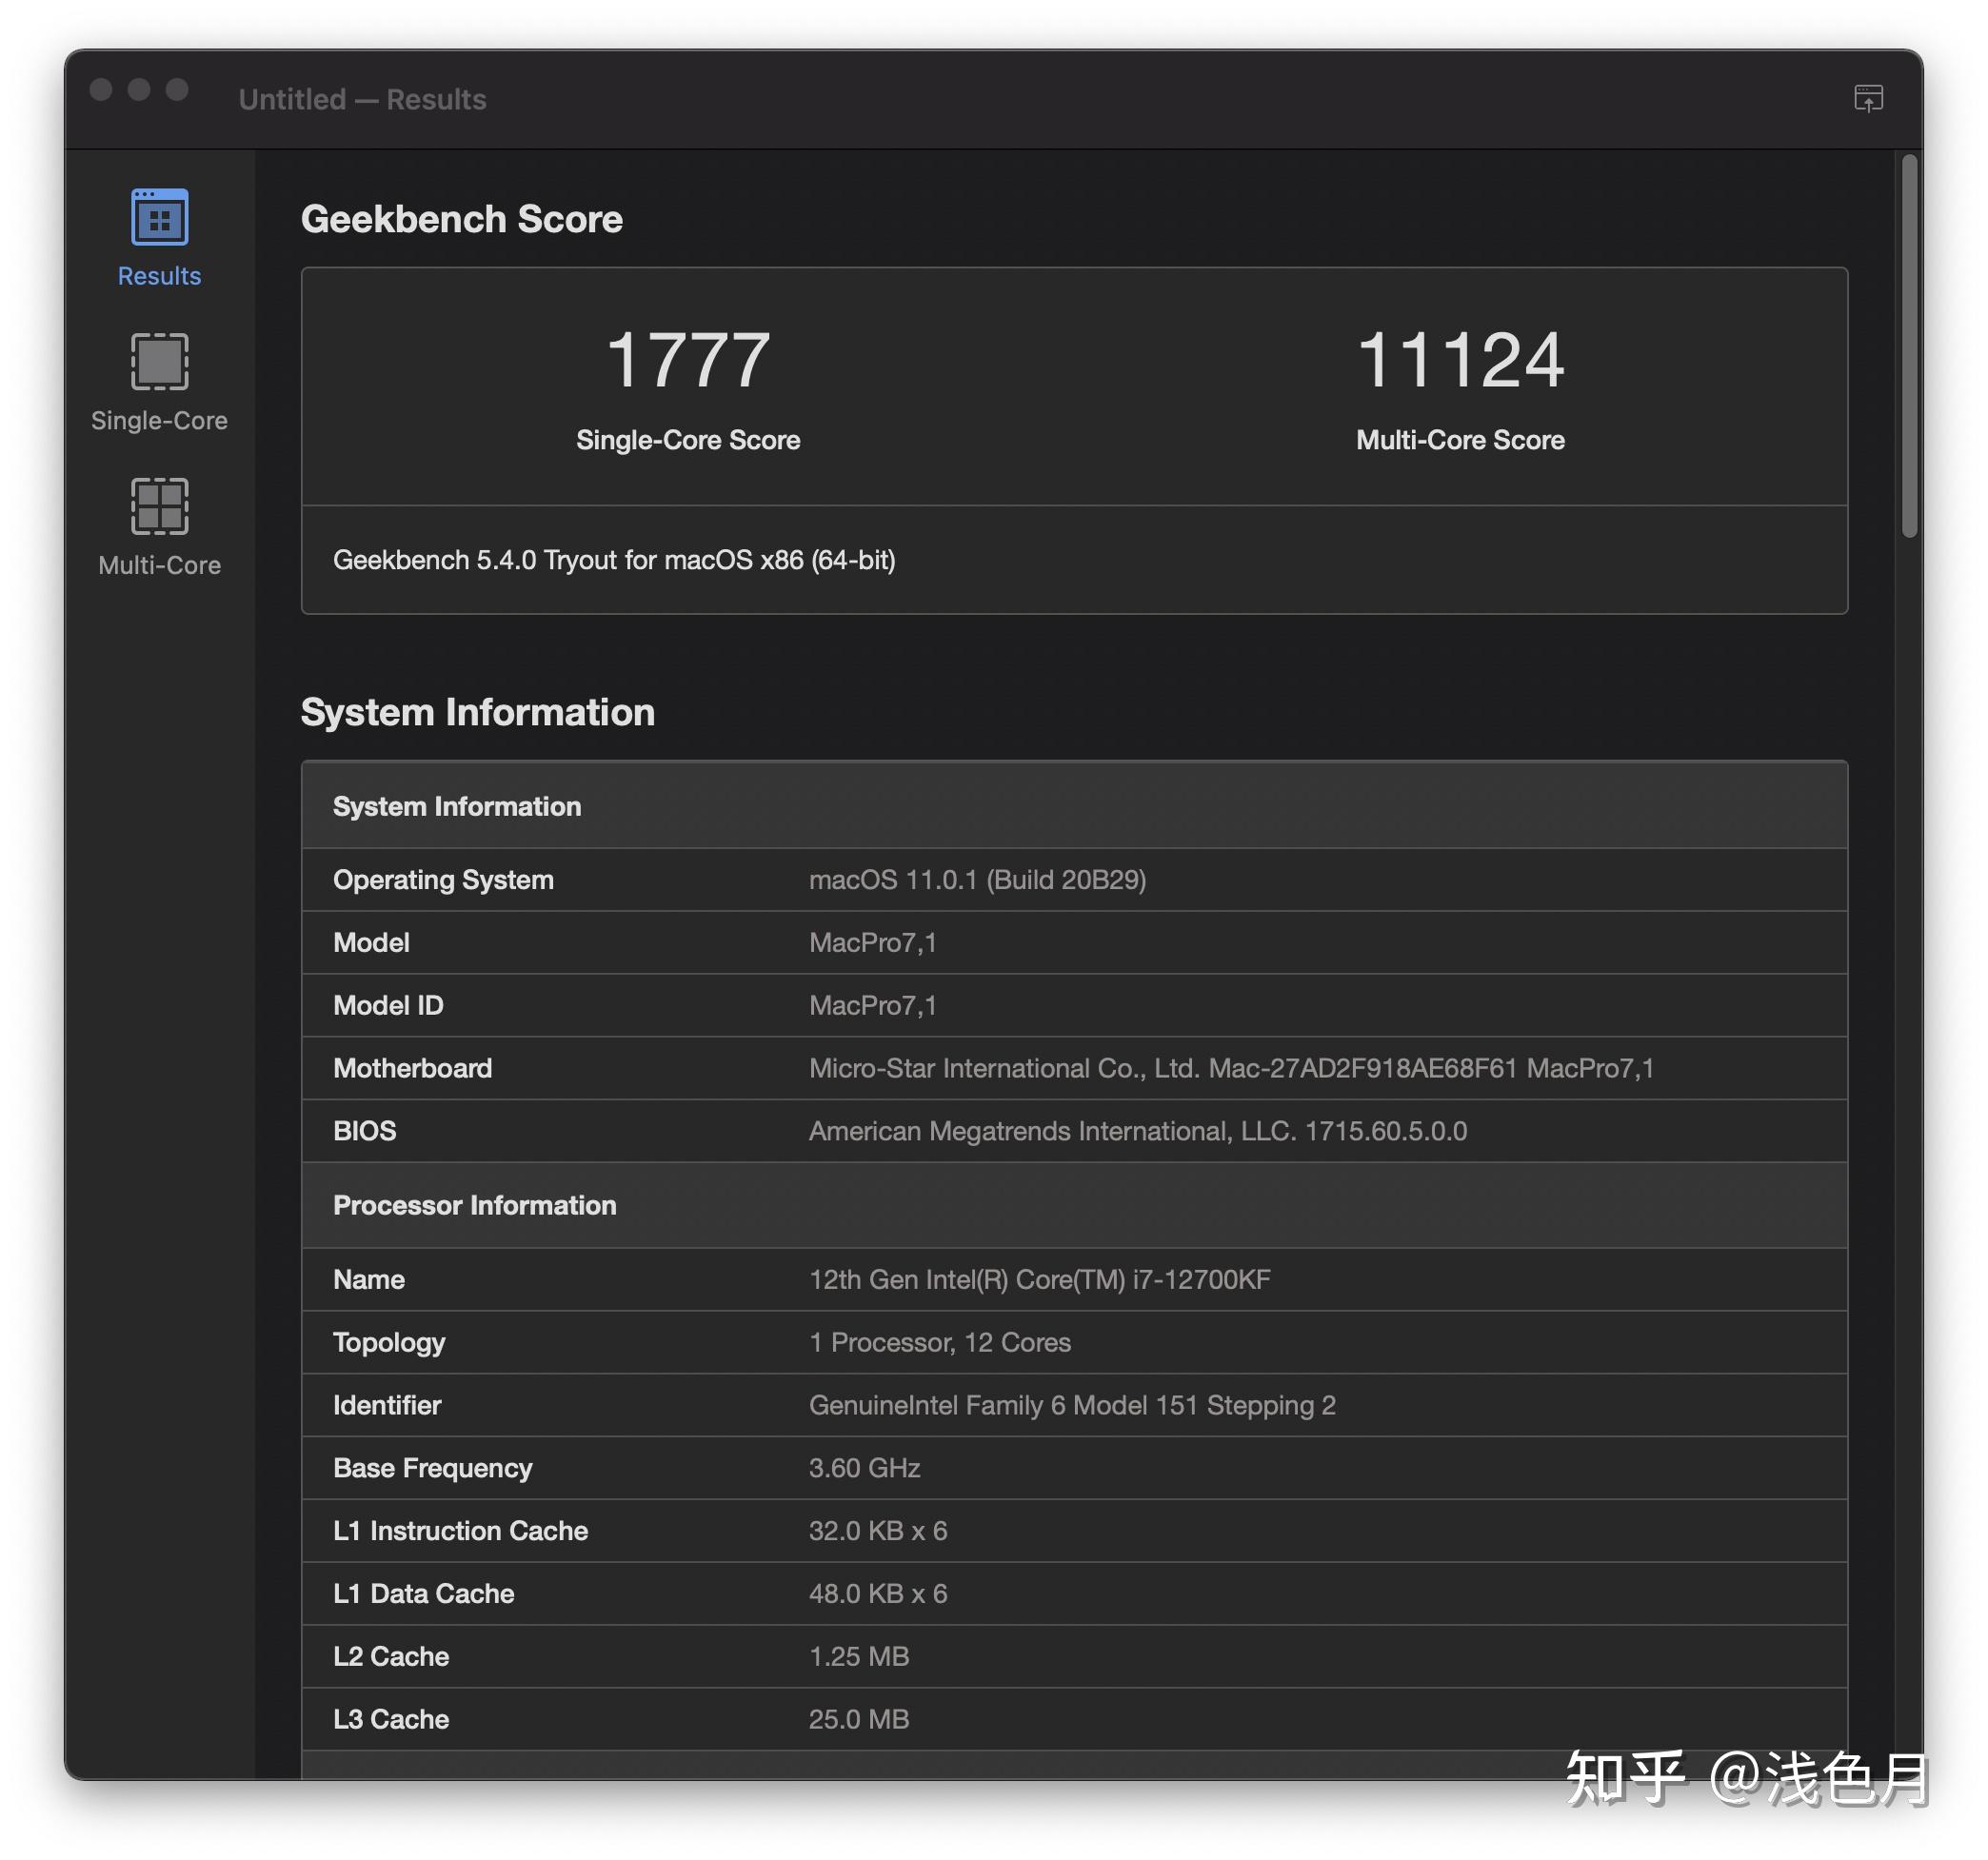Viewport: 1988px width, 1860px height.
Task: Click the Motherboard row label
Action: coord(412,1068)
